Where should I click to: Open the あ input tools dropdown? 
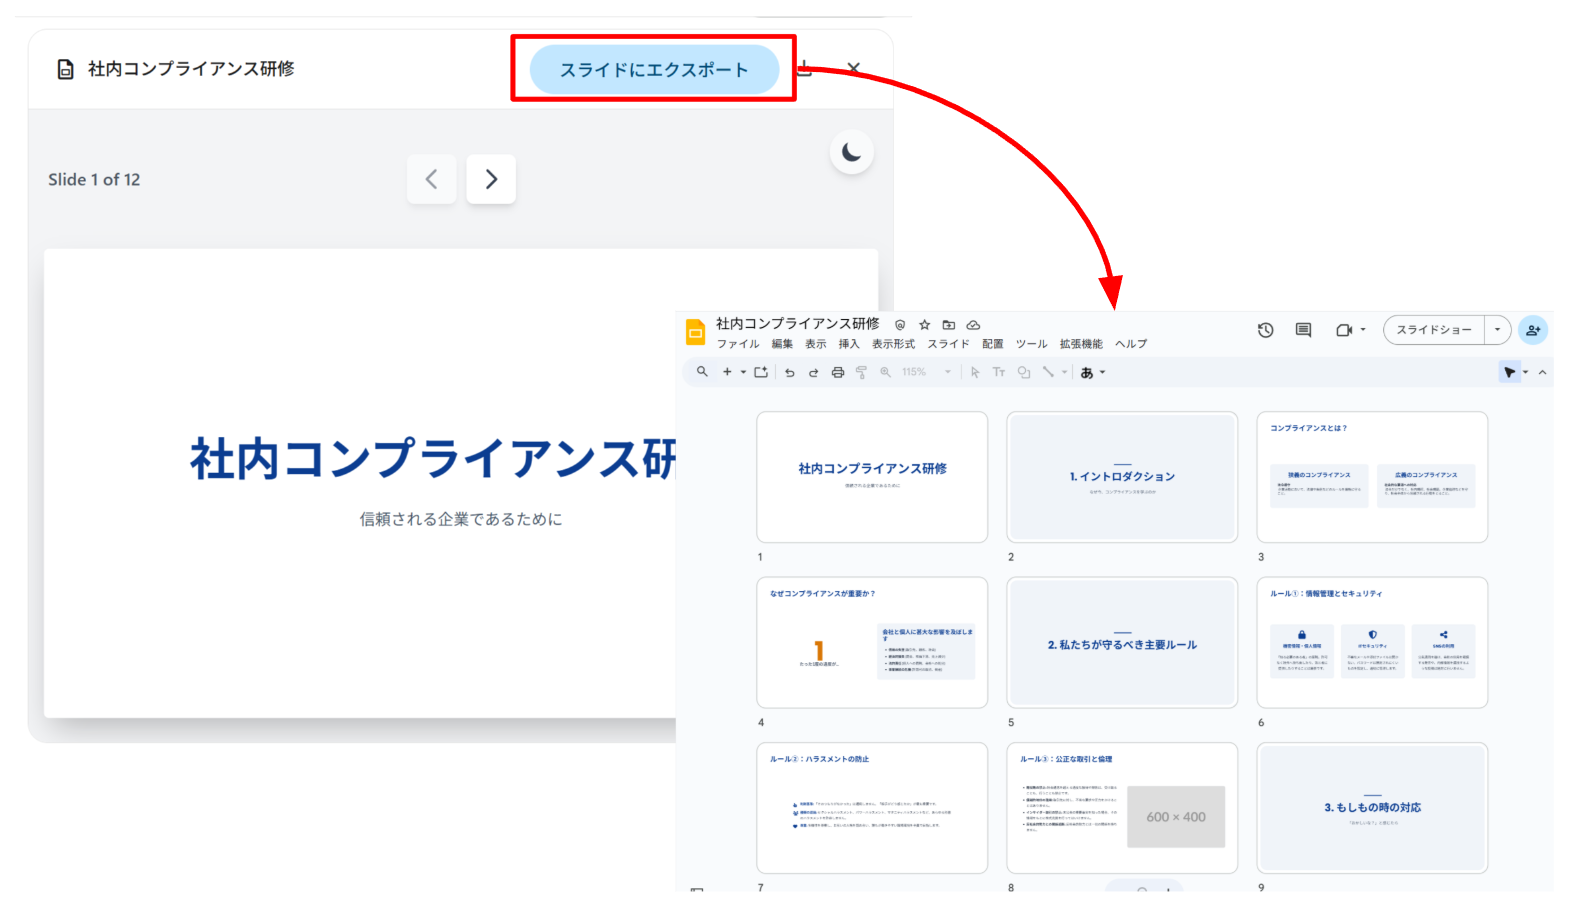(x=1093, y=372)
